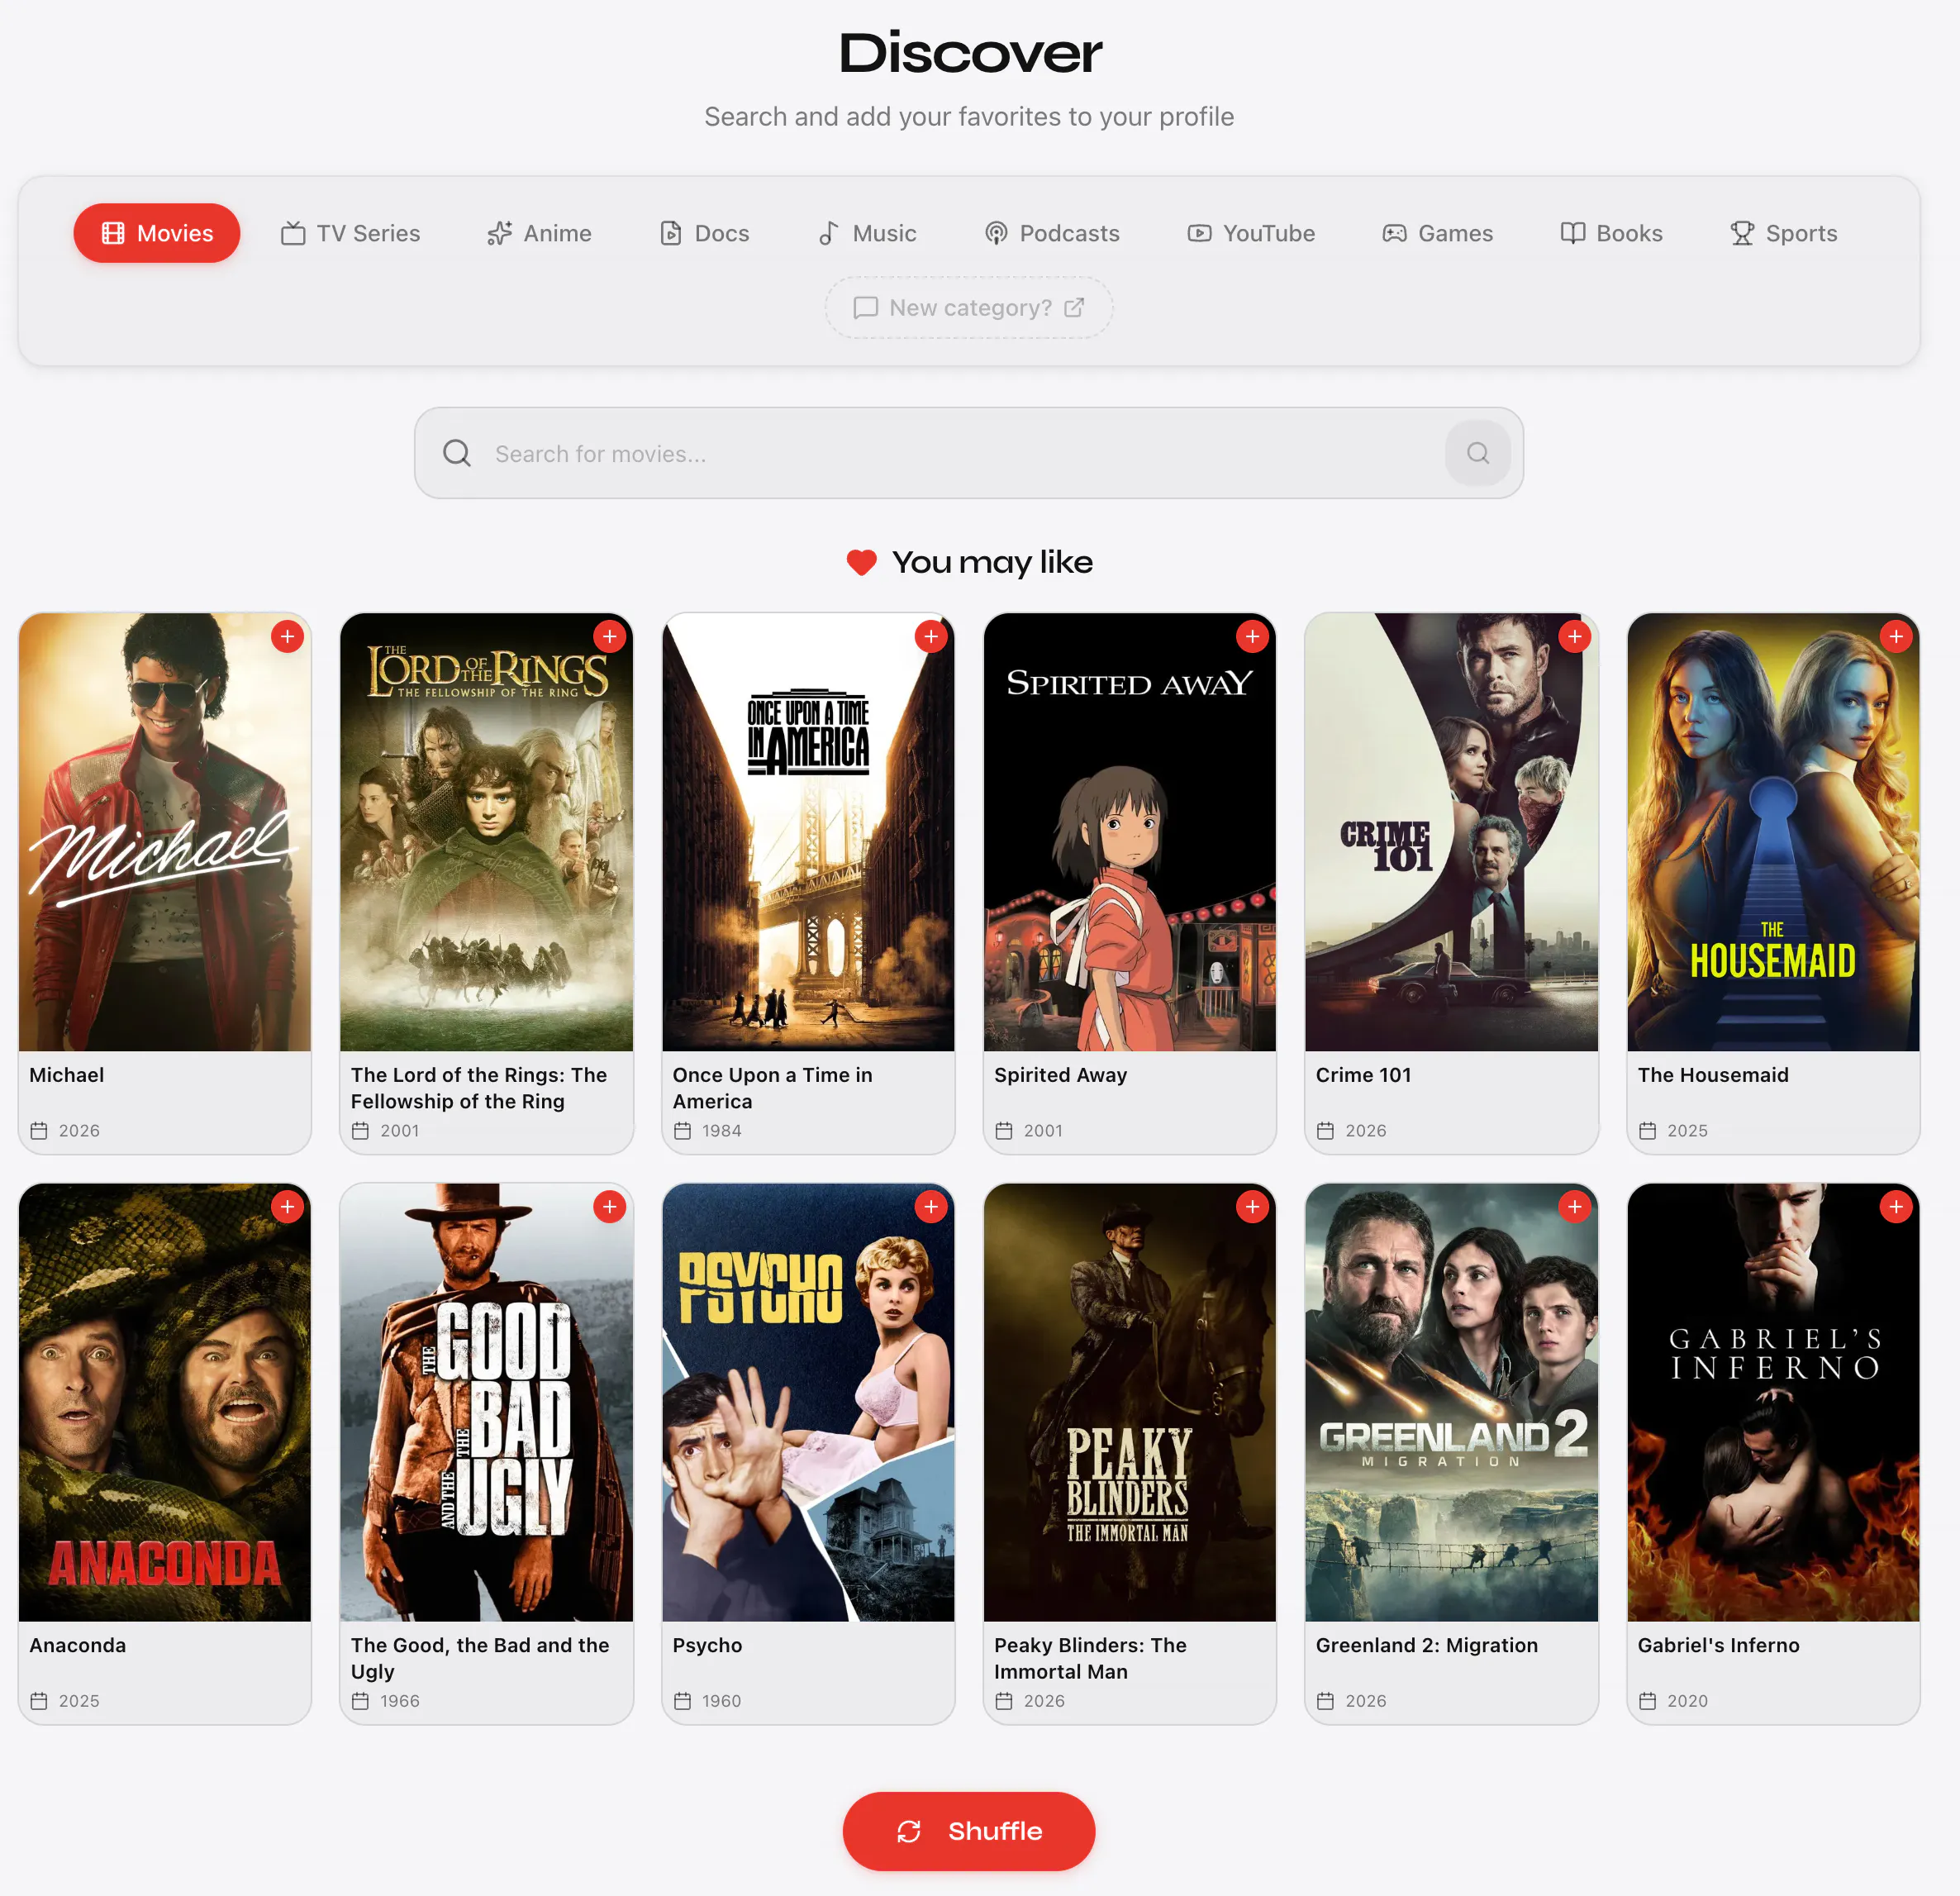This screenshot has height=1896, width=1960.
Task: Add Psycho using the plus icon
Action: (x=931, y=1207)
